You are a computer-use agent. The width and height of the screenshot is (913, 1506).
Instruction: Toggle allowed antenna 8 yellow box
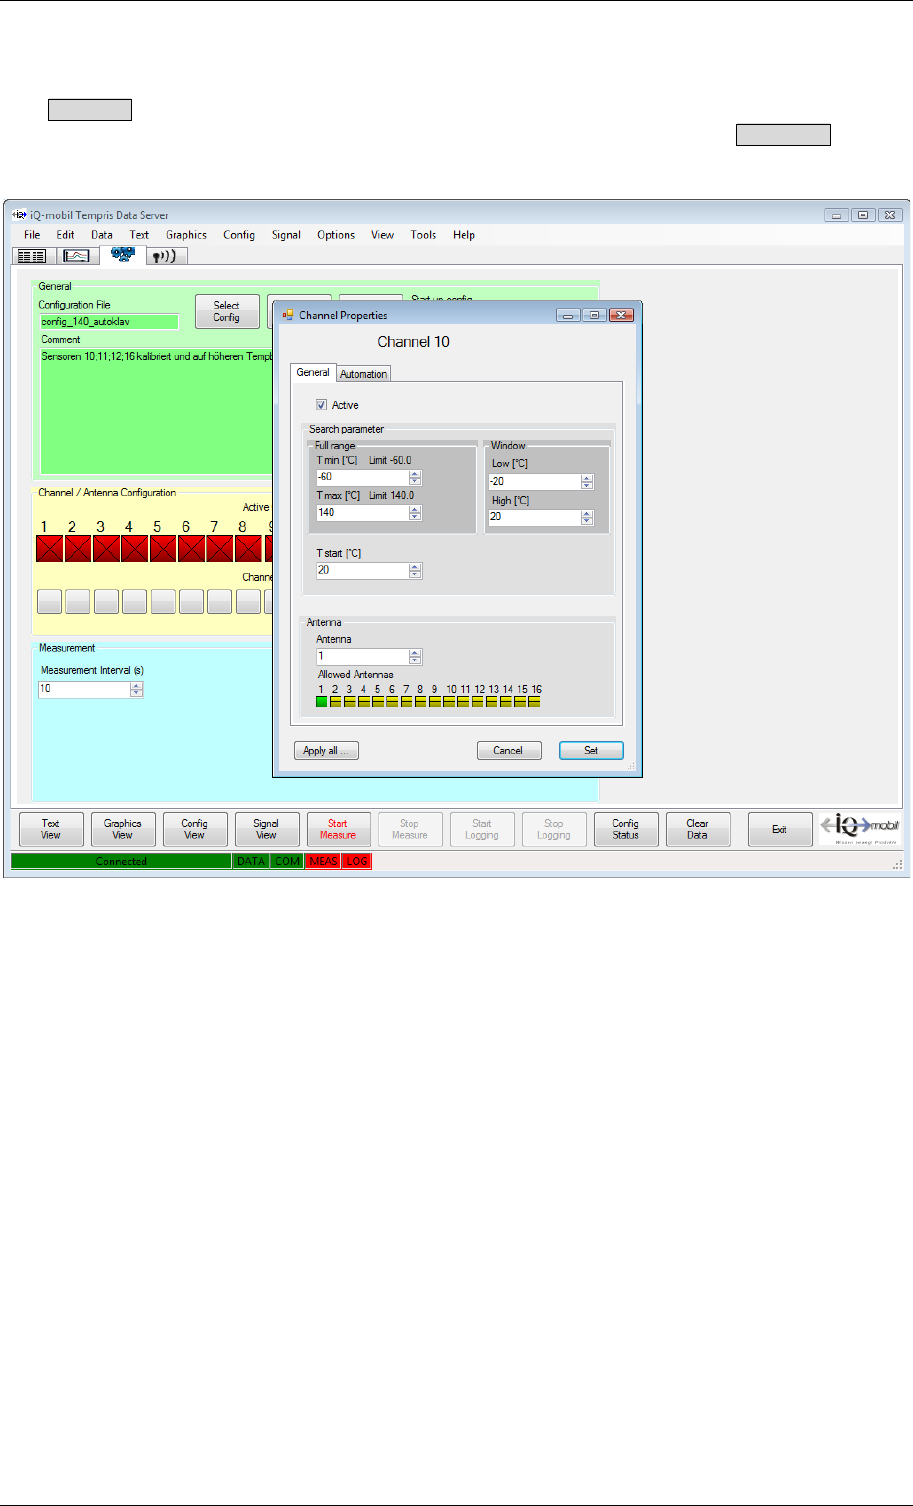point(421,702)
